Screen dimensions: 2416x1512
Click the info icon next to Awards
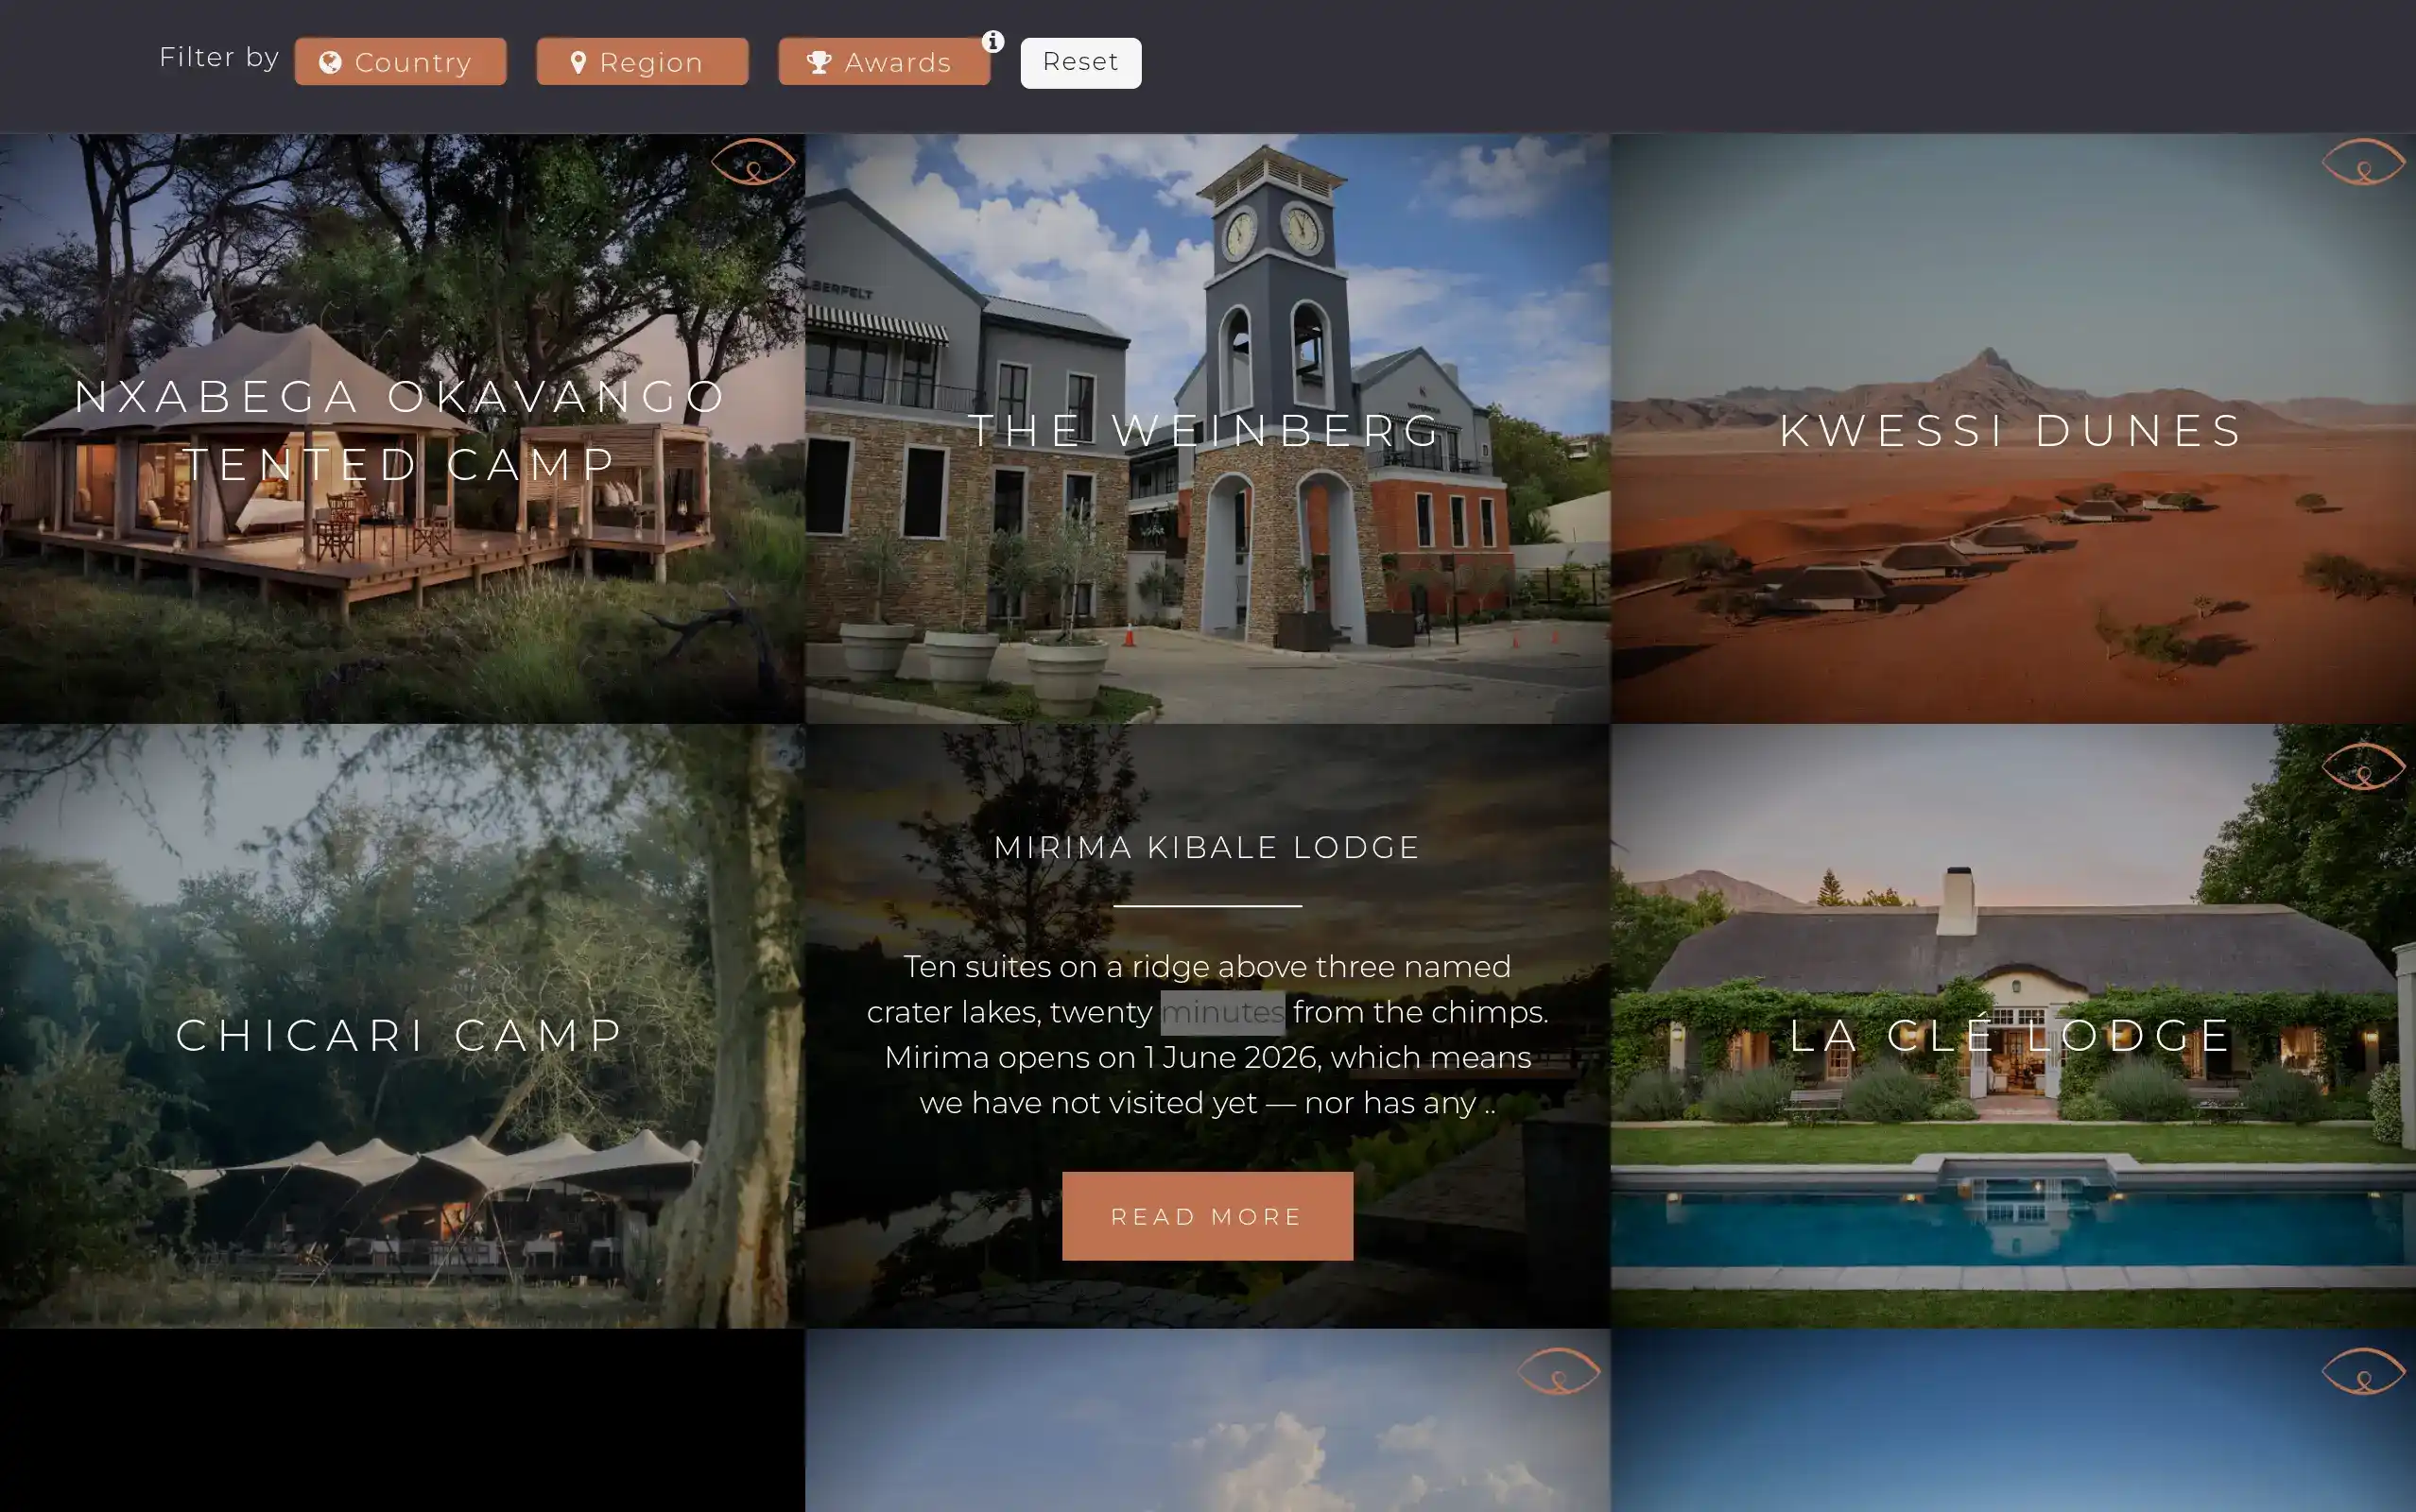(992, 41)
